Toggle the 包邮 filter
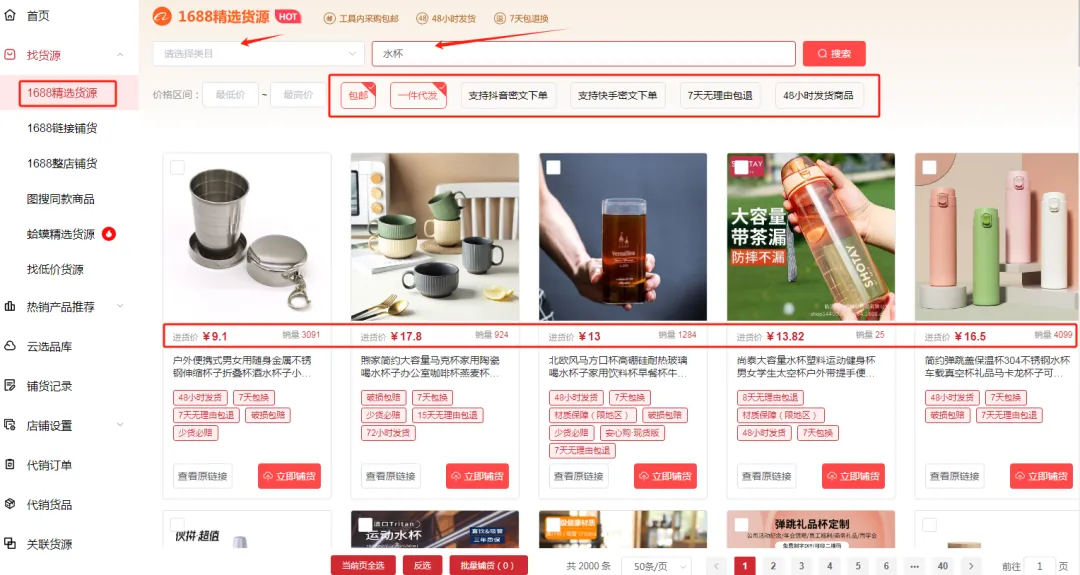This screenshot has width=1080, height=575. [x=358, y=96]
